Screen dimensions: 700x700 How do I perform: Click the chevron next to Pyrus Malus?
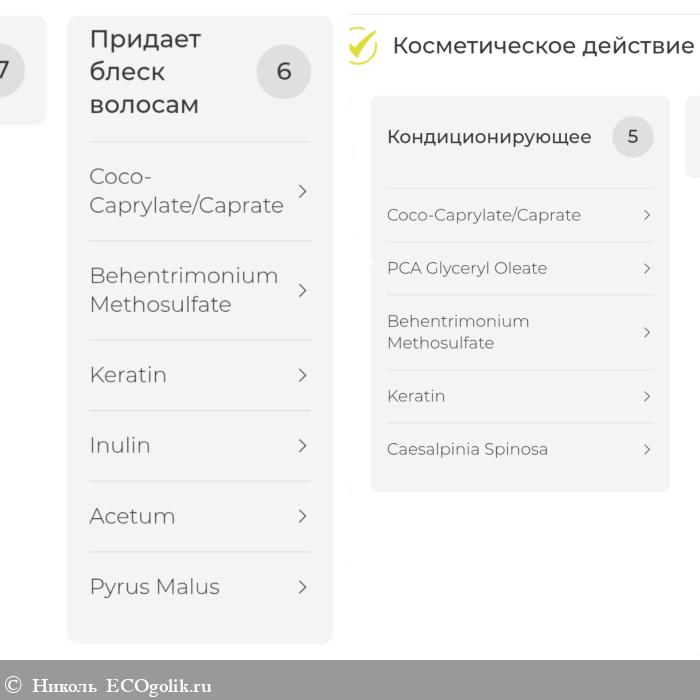point(302,587)
